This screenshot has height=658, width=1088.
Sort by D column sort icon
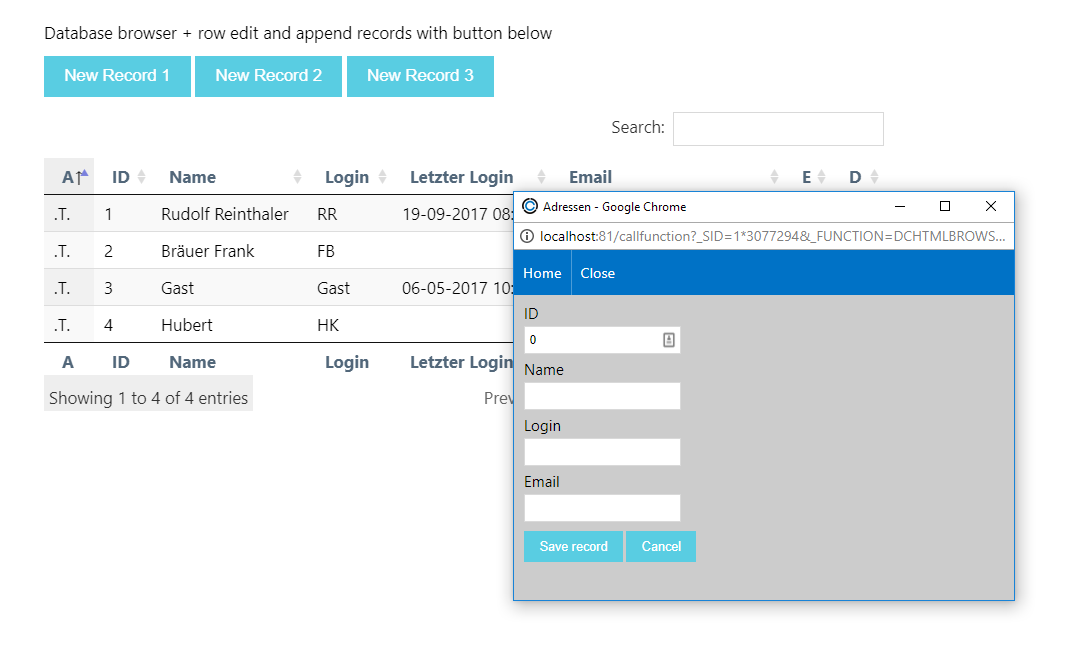click(x=874, y=177)
